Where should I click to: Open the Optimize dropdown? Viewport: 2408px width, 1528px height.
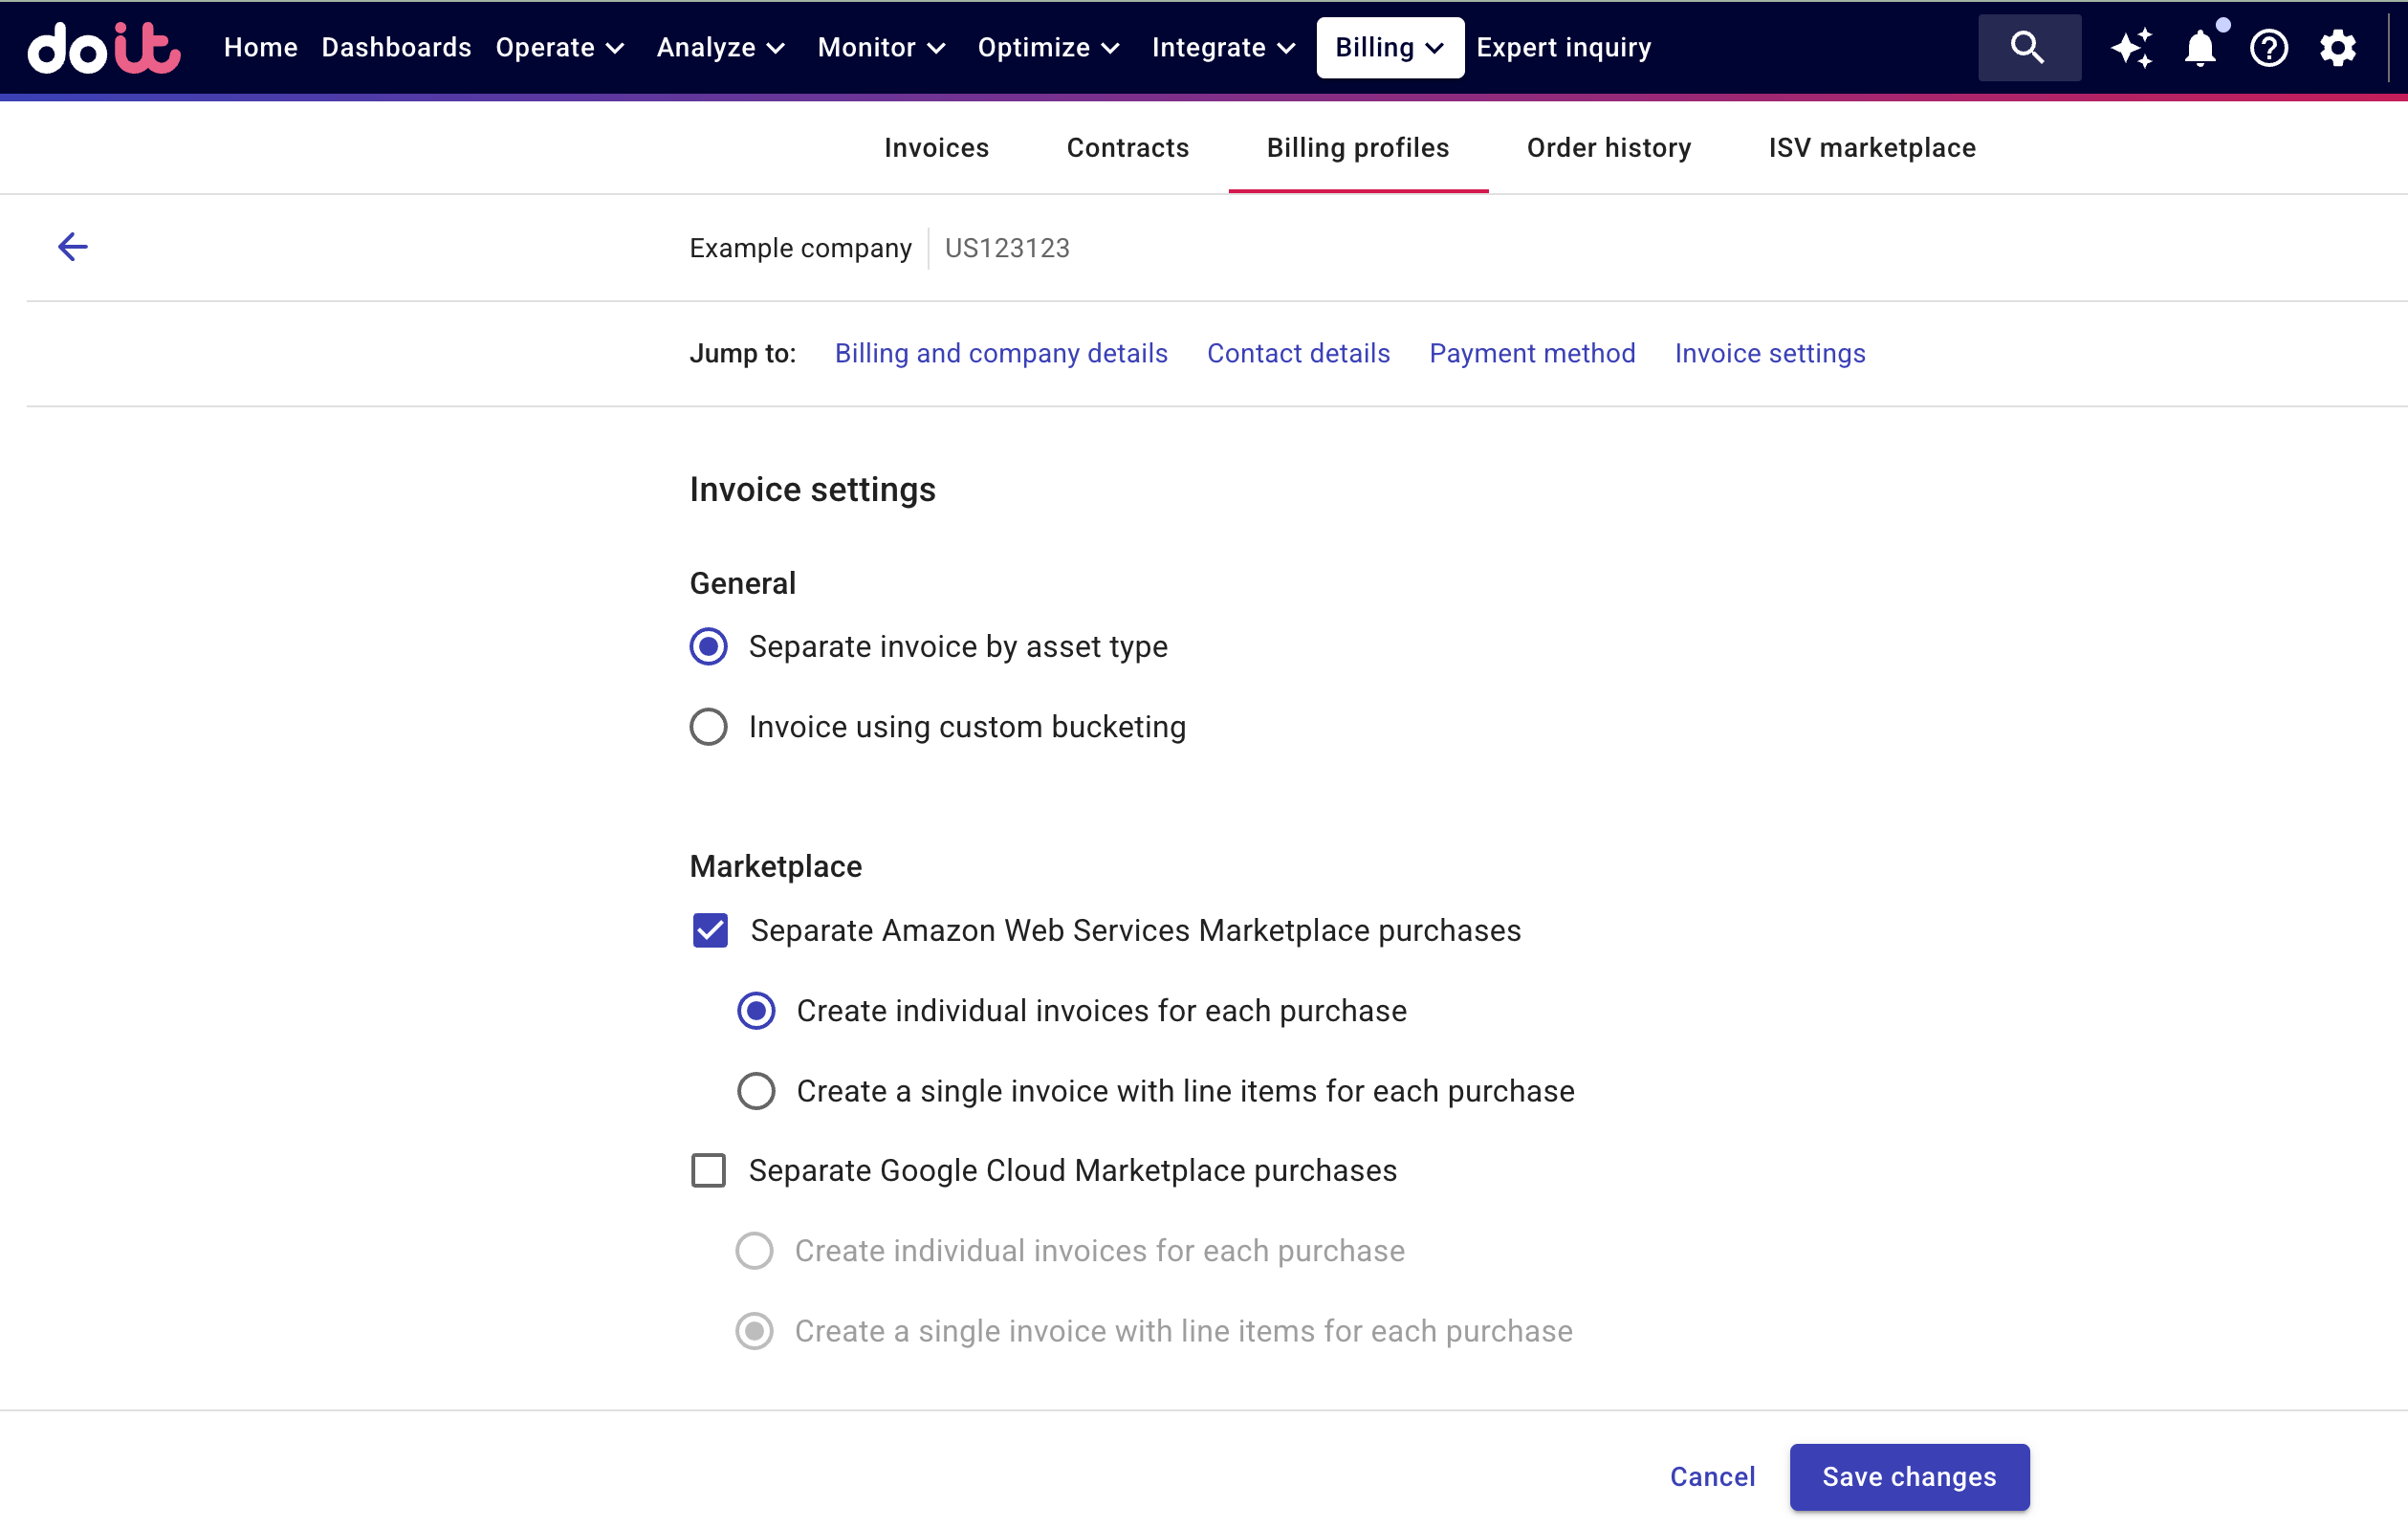click(x=1048, y=47)
